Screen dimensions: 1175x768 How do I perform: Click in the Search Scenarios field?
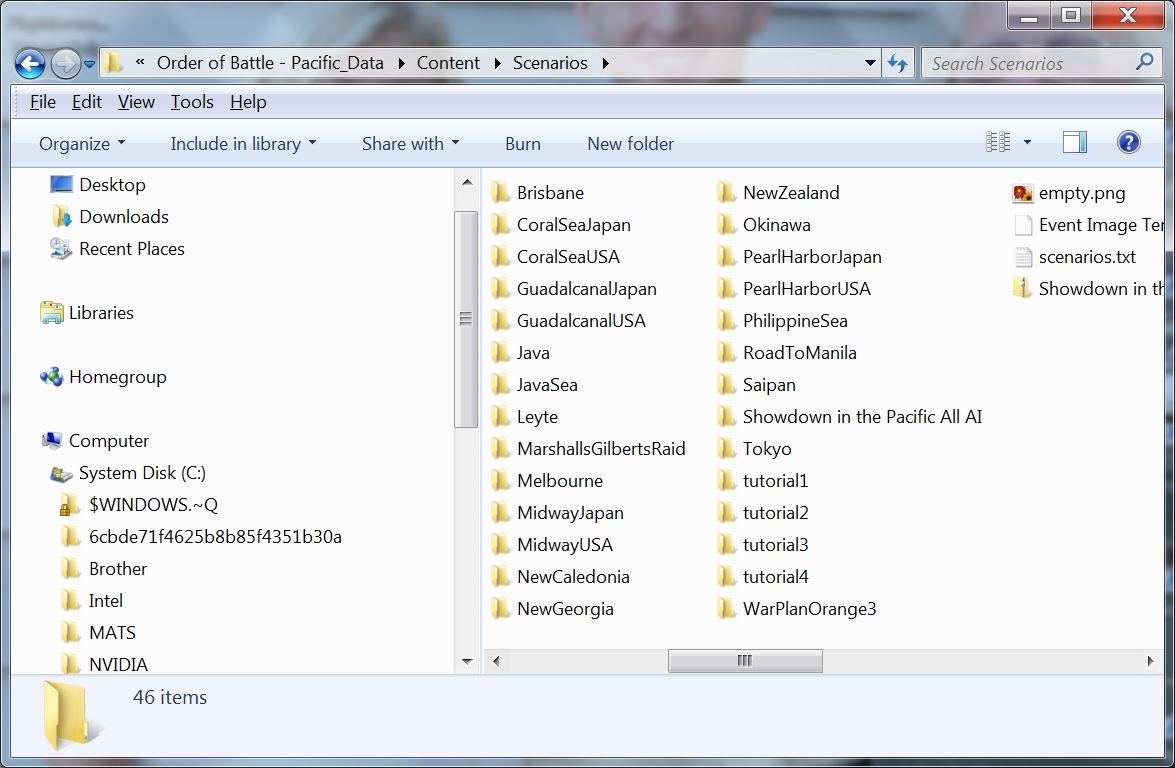click(1025, 63)
